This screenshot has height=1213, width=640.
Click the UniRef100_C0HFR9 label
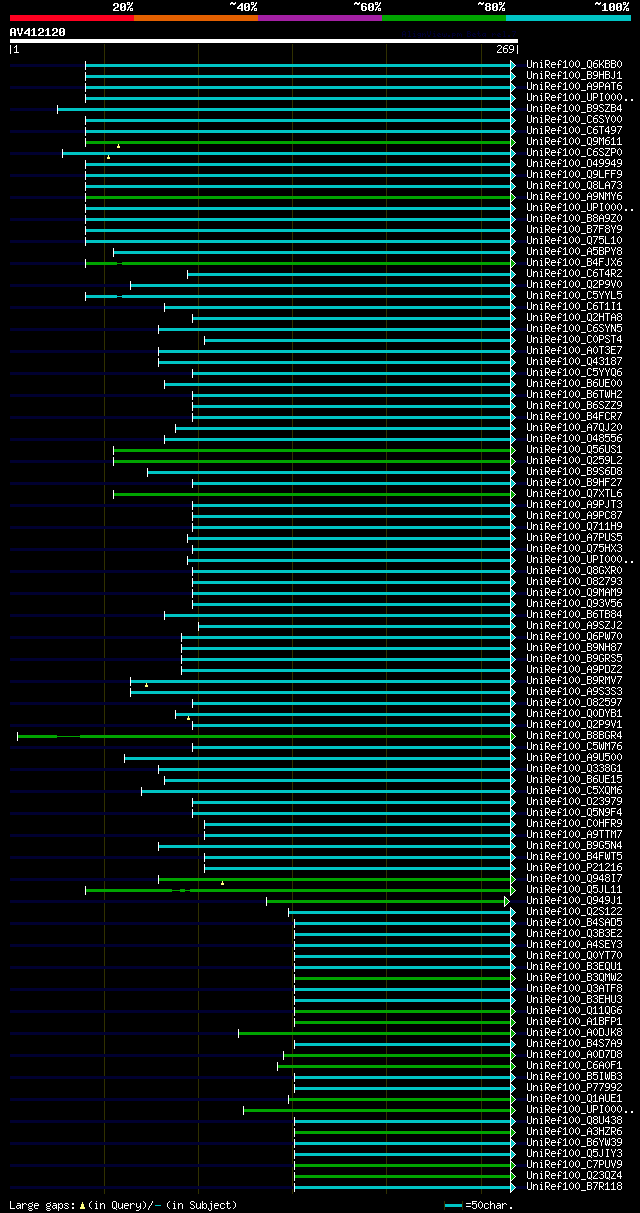(x=574, y=823)
